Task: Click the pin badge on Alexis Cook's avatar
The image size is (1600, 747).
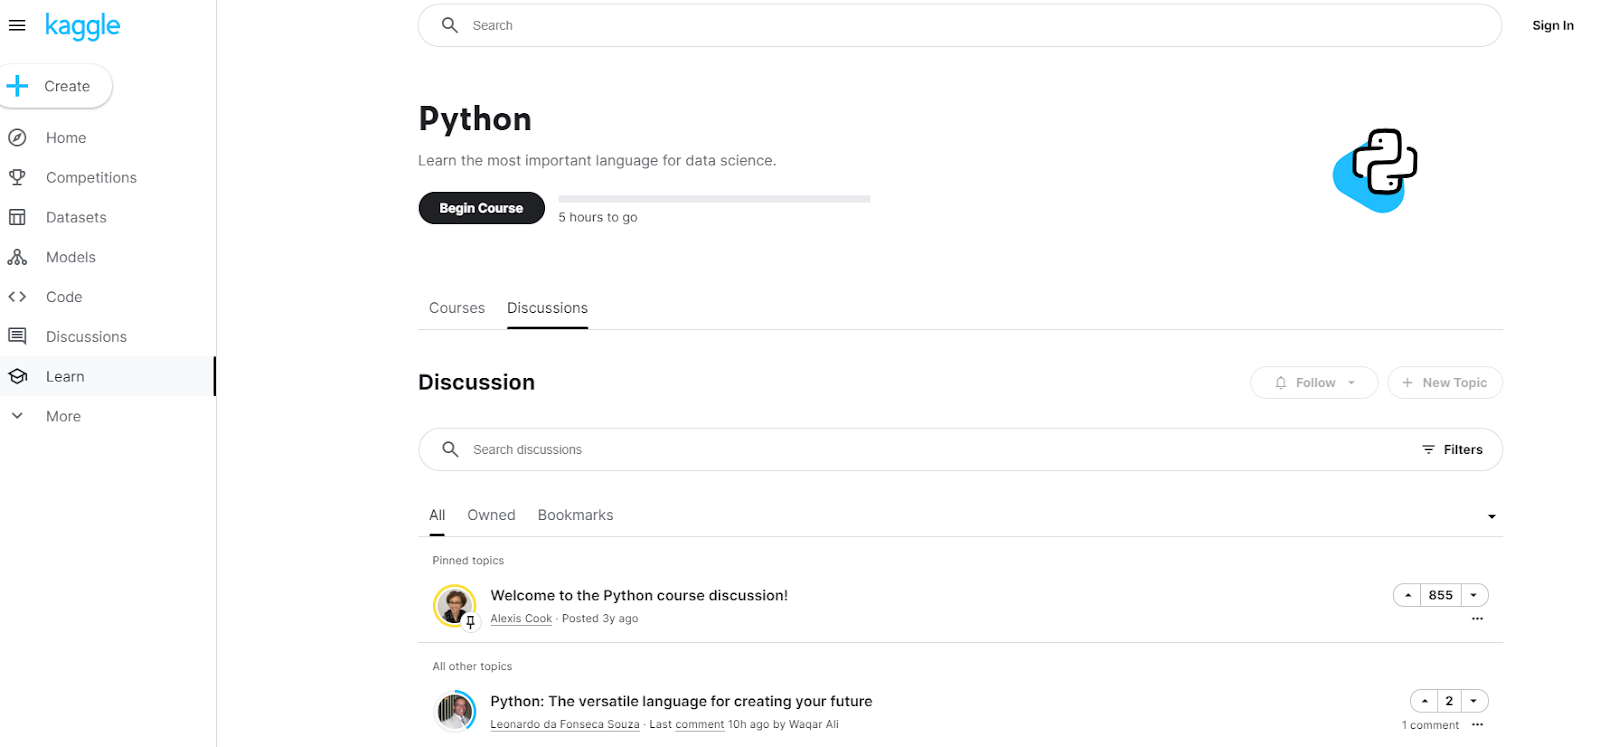Action: pos(471,622)
